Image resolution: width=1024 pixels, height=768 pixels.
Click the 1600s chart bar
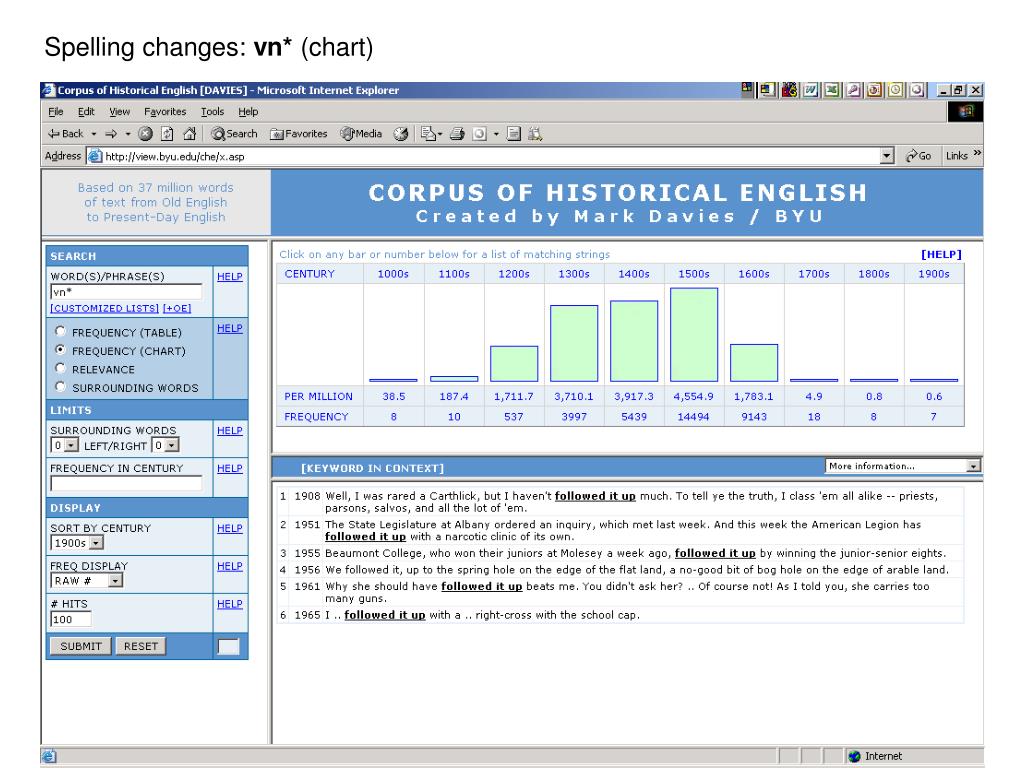click(754, 362)
